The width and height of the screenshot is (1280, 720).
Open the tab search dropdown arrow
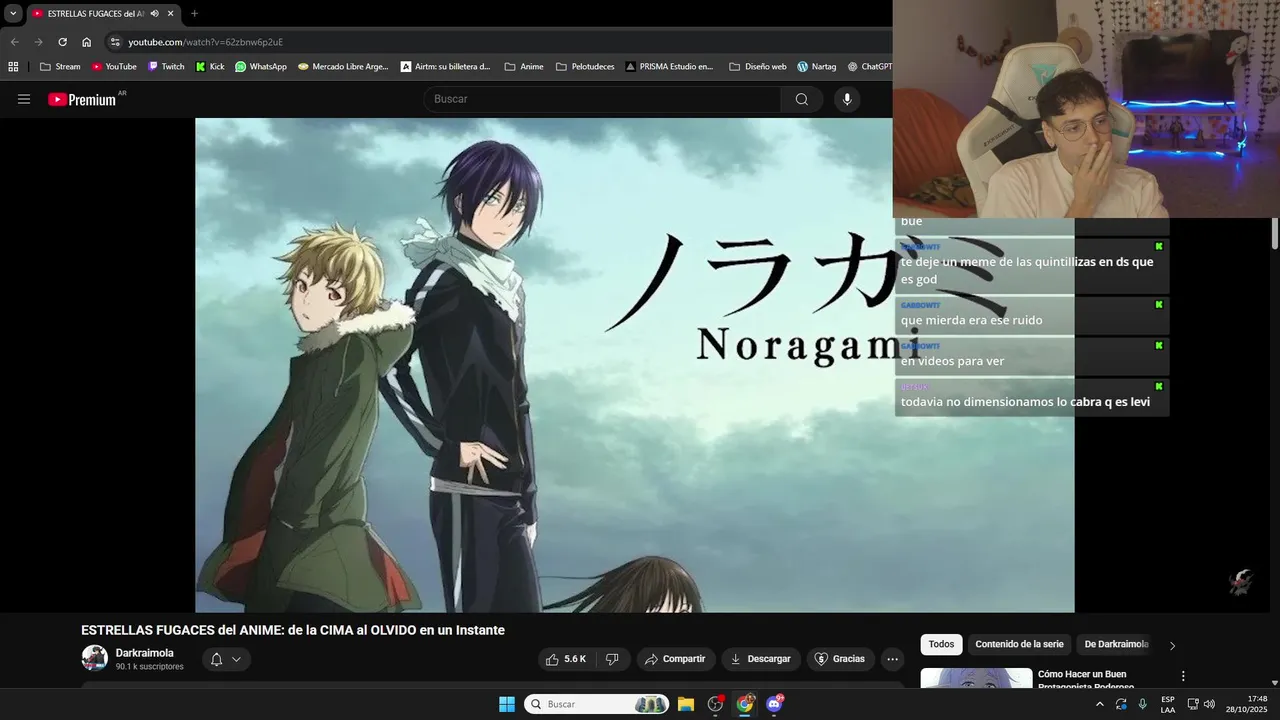tap(13, 14)
